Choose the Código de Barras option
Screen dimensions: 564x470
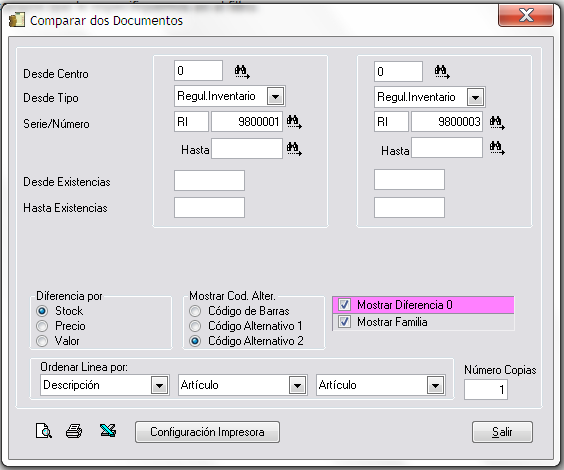click(x=195, y=311)
